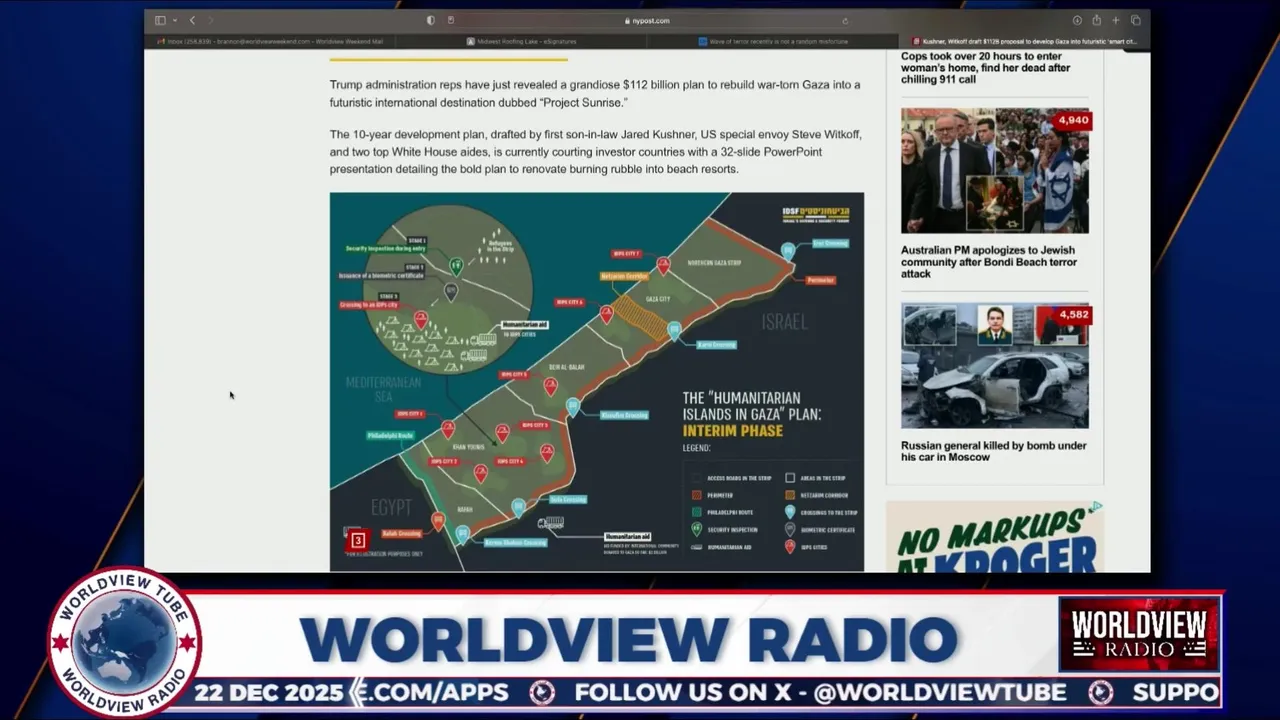This screenshot has width=1280, height=720.
Task: Click the 'Project Sunrise' paragraph text
Action: pos(595,94)
